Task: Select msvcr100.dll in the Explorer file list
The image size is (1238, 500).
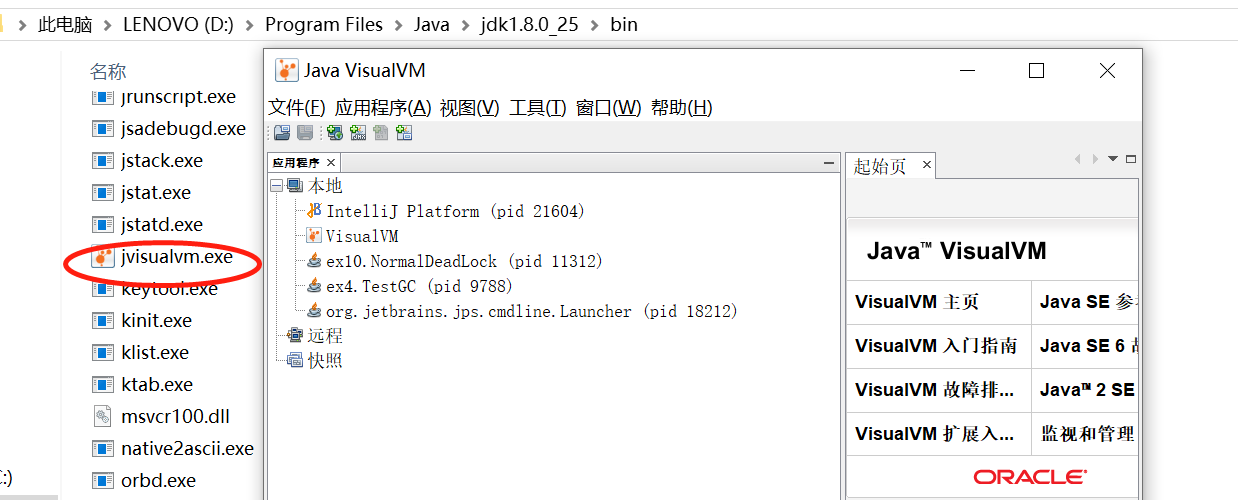Action: coord(162,417)
